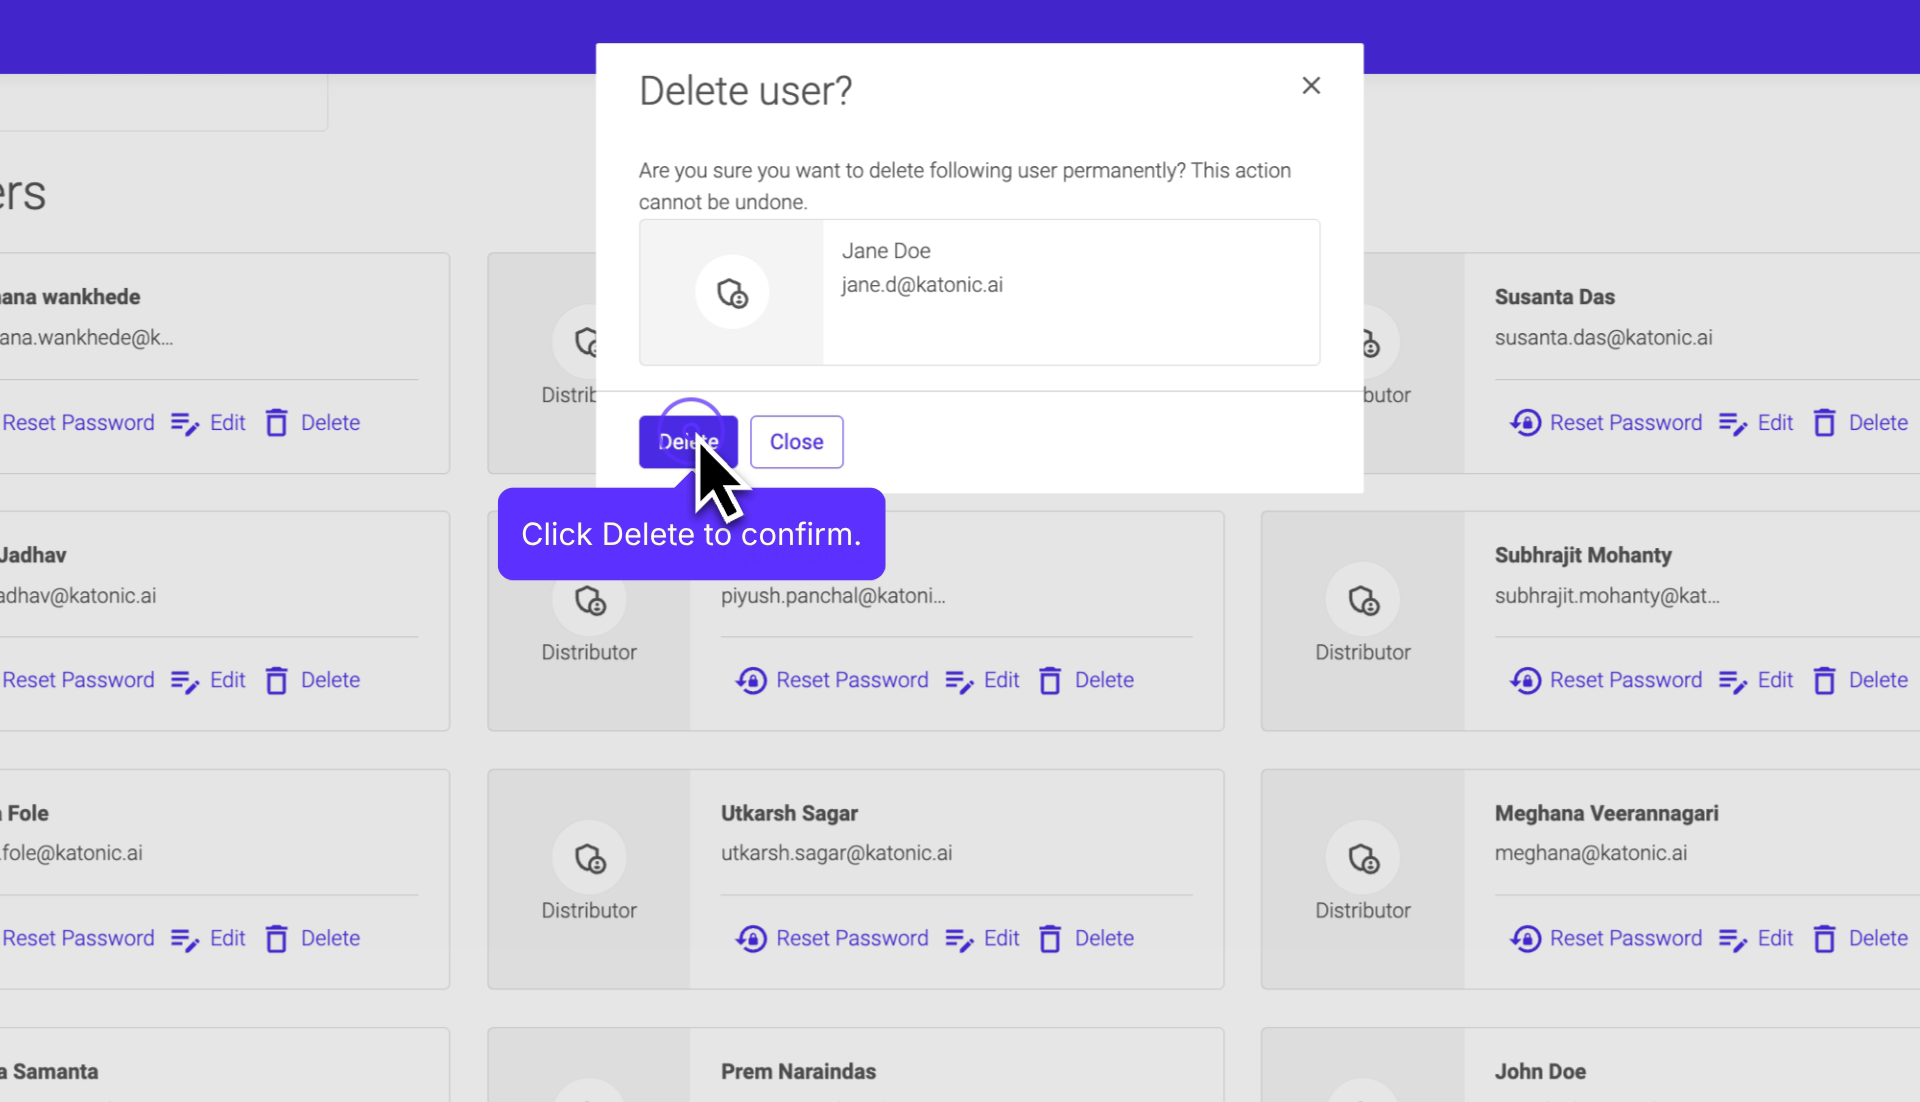Click the email jane.d@katonic.ai in the dialog
This screenshot has width=1920, height=1102.
click(x=921, y=285)
